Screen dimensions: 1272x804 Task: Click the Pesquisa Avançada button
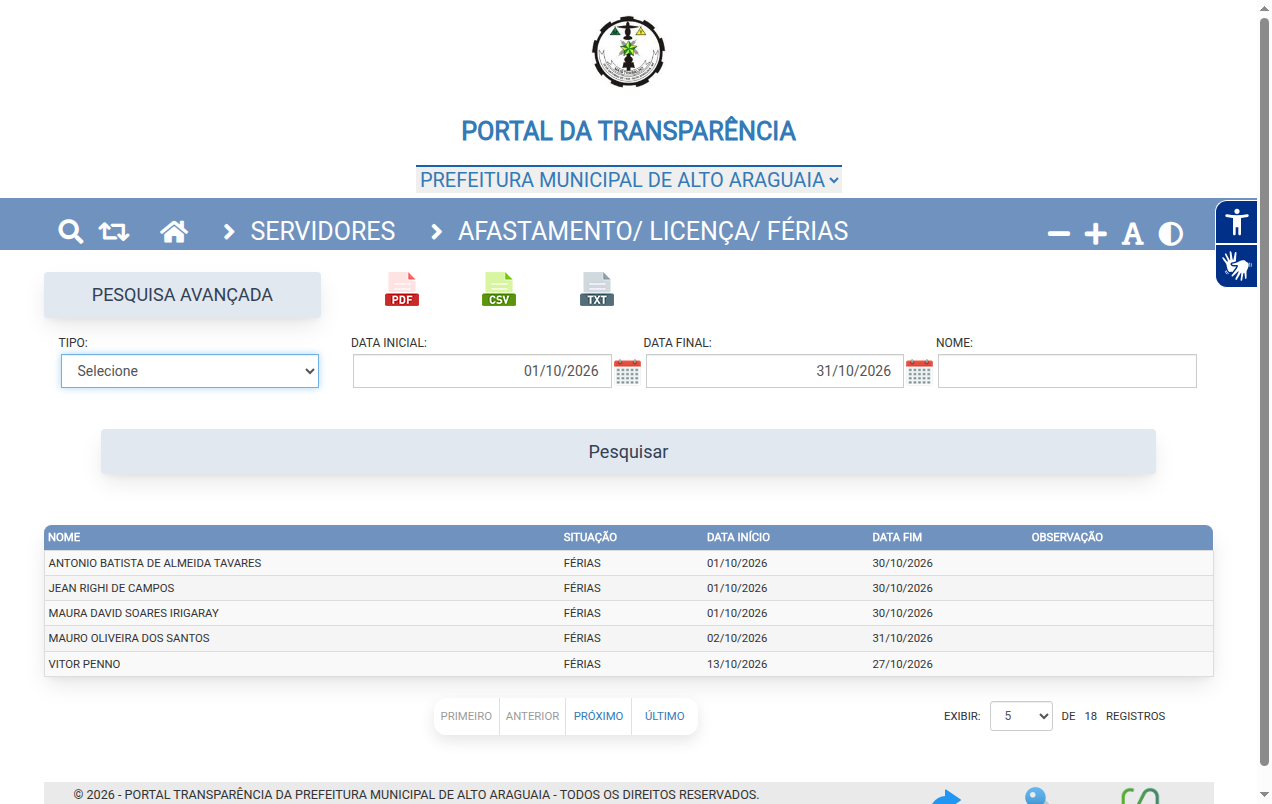(x=182, y=295)
